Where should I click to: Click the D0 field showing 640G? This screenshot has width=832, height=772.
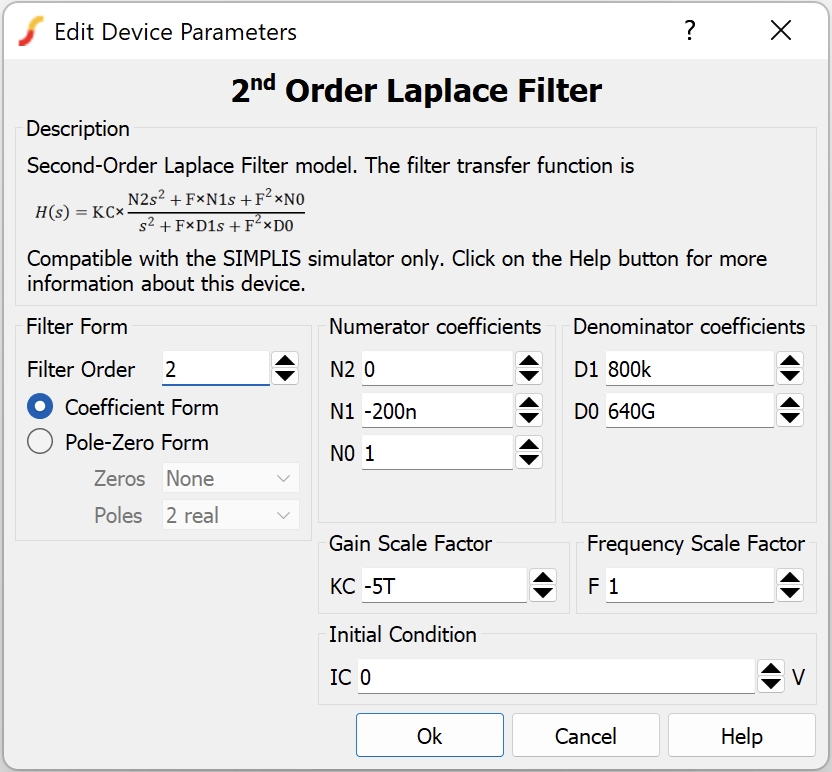tap(690, 411)
